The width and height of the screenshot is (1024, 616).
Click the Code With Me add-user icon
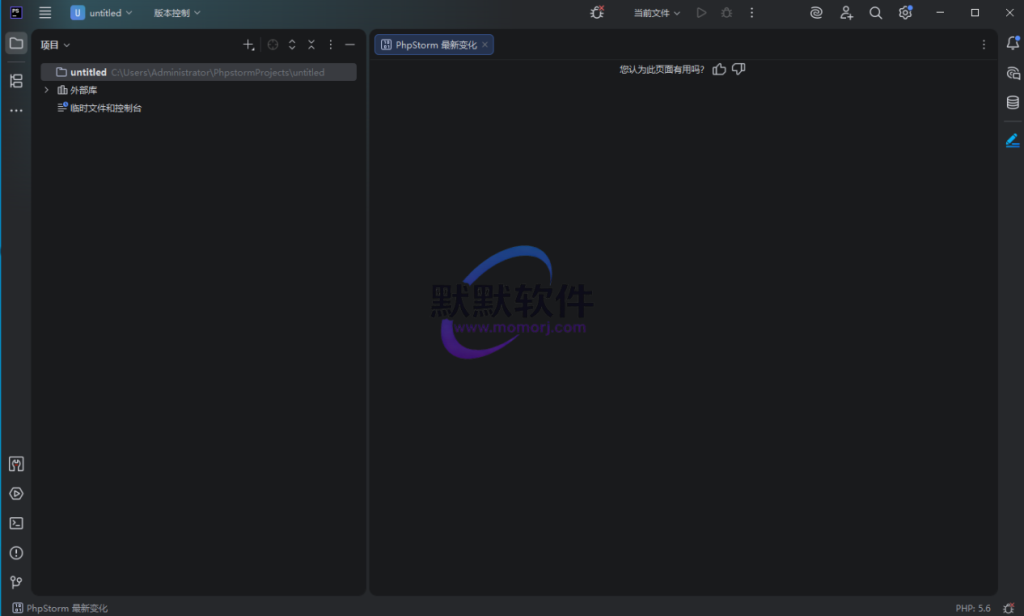click(x=846, y=12)
